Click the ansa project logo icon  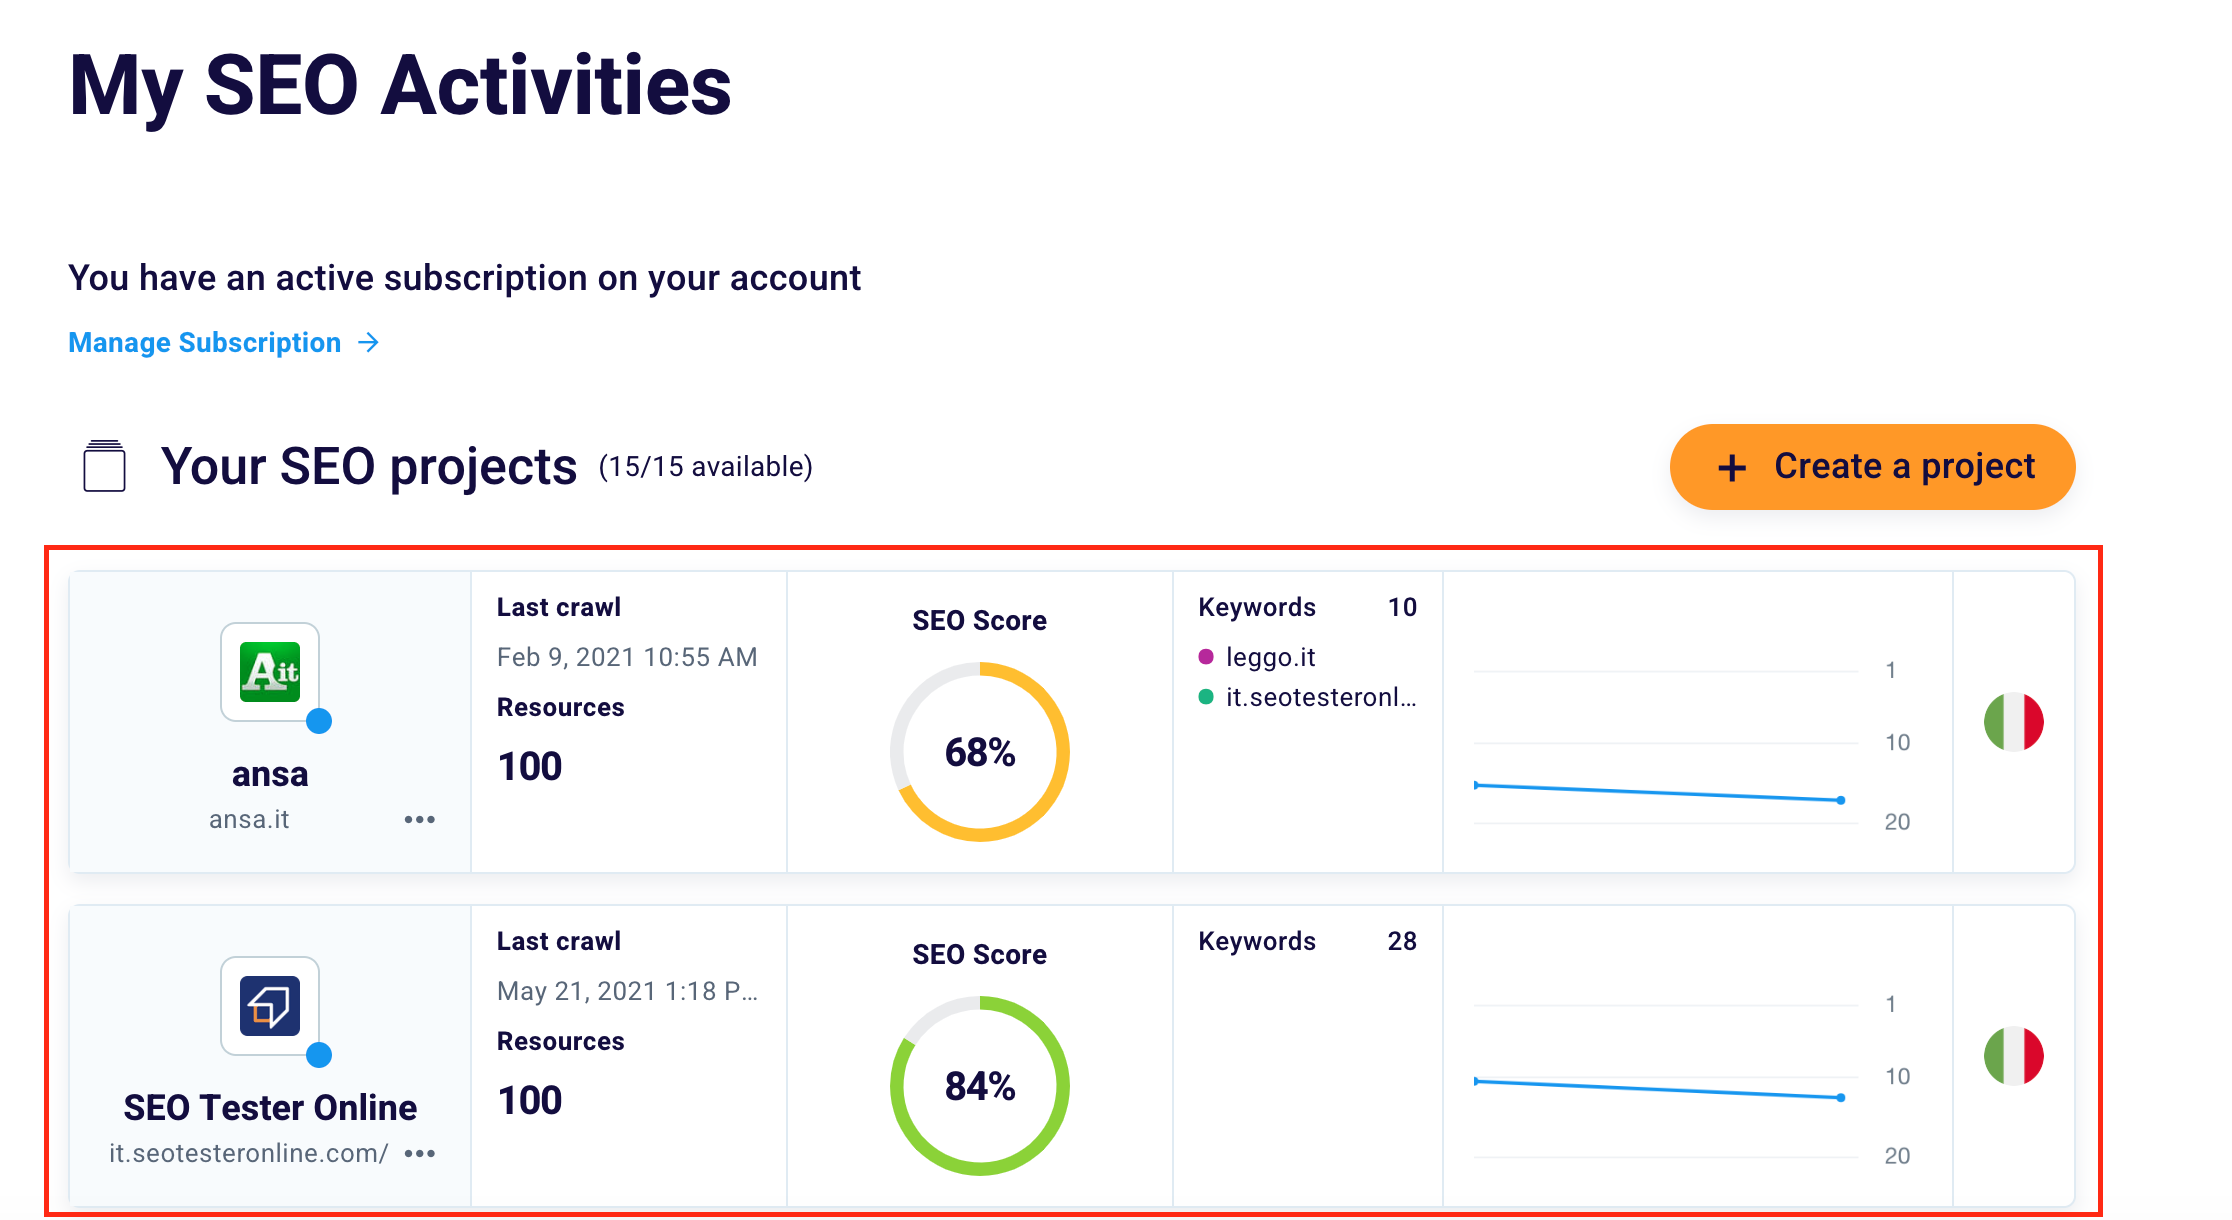click(x=270, y=671)
